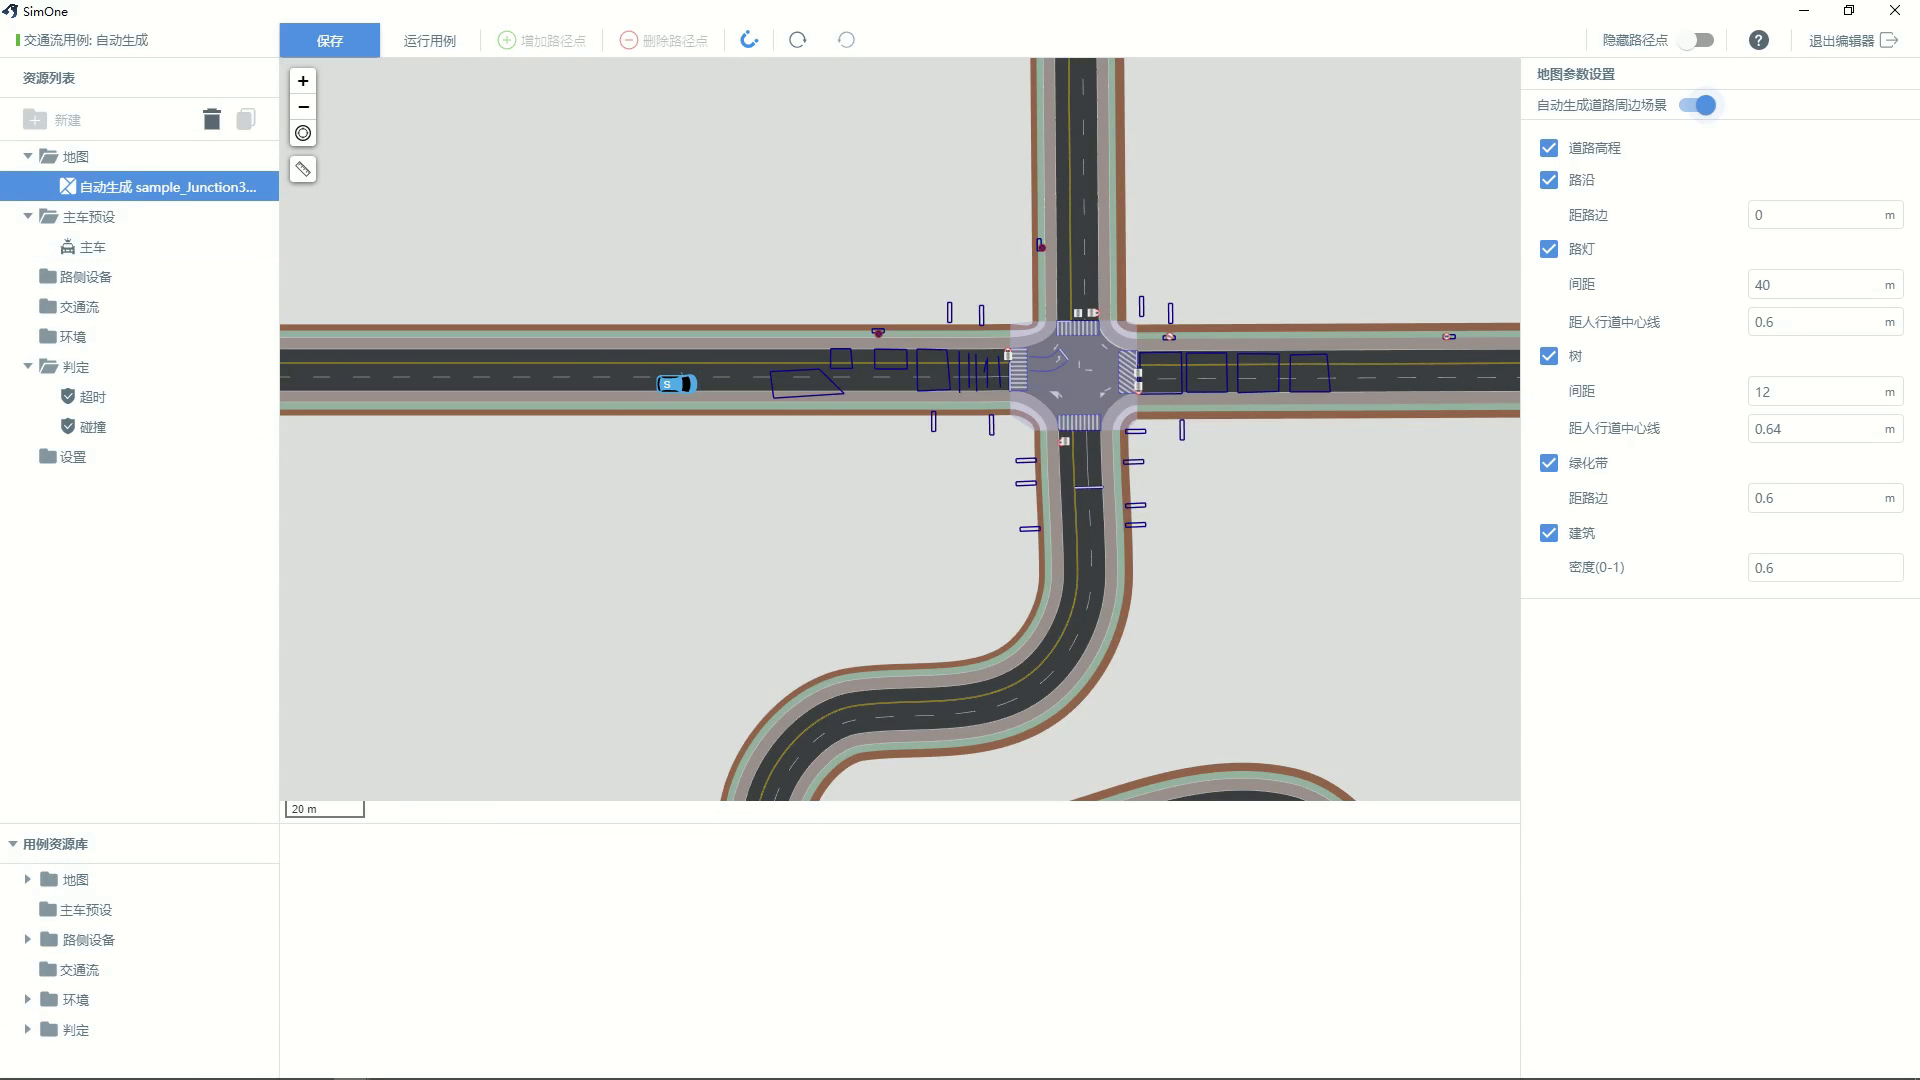This screenshot has height=1080, width=1920.
Task: Open 交通流 folder in 用例资源库
Action: tap(70, 970)
